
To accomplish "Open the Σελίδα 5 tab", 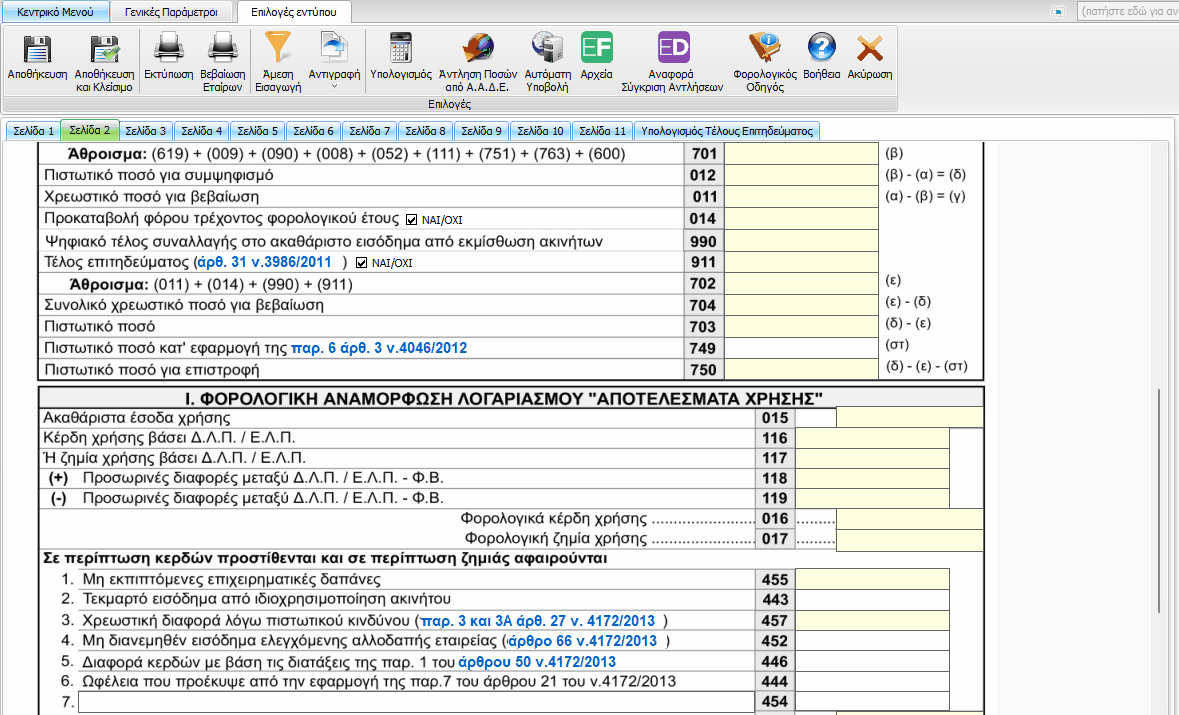I will 258,131.
